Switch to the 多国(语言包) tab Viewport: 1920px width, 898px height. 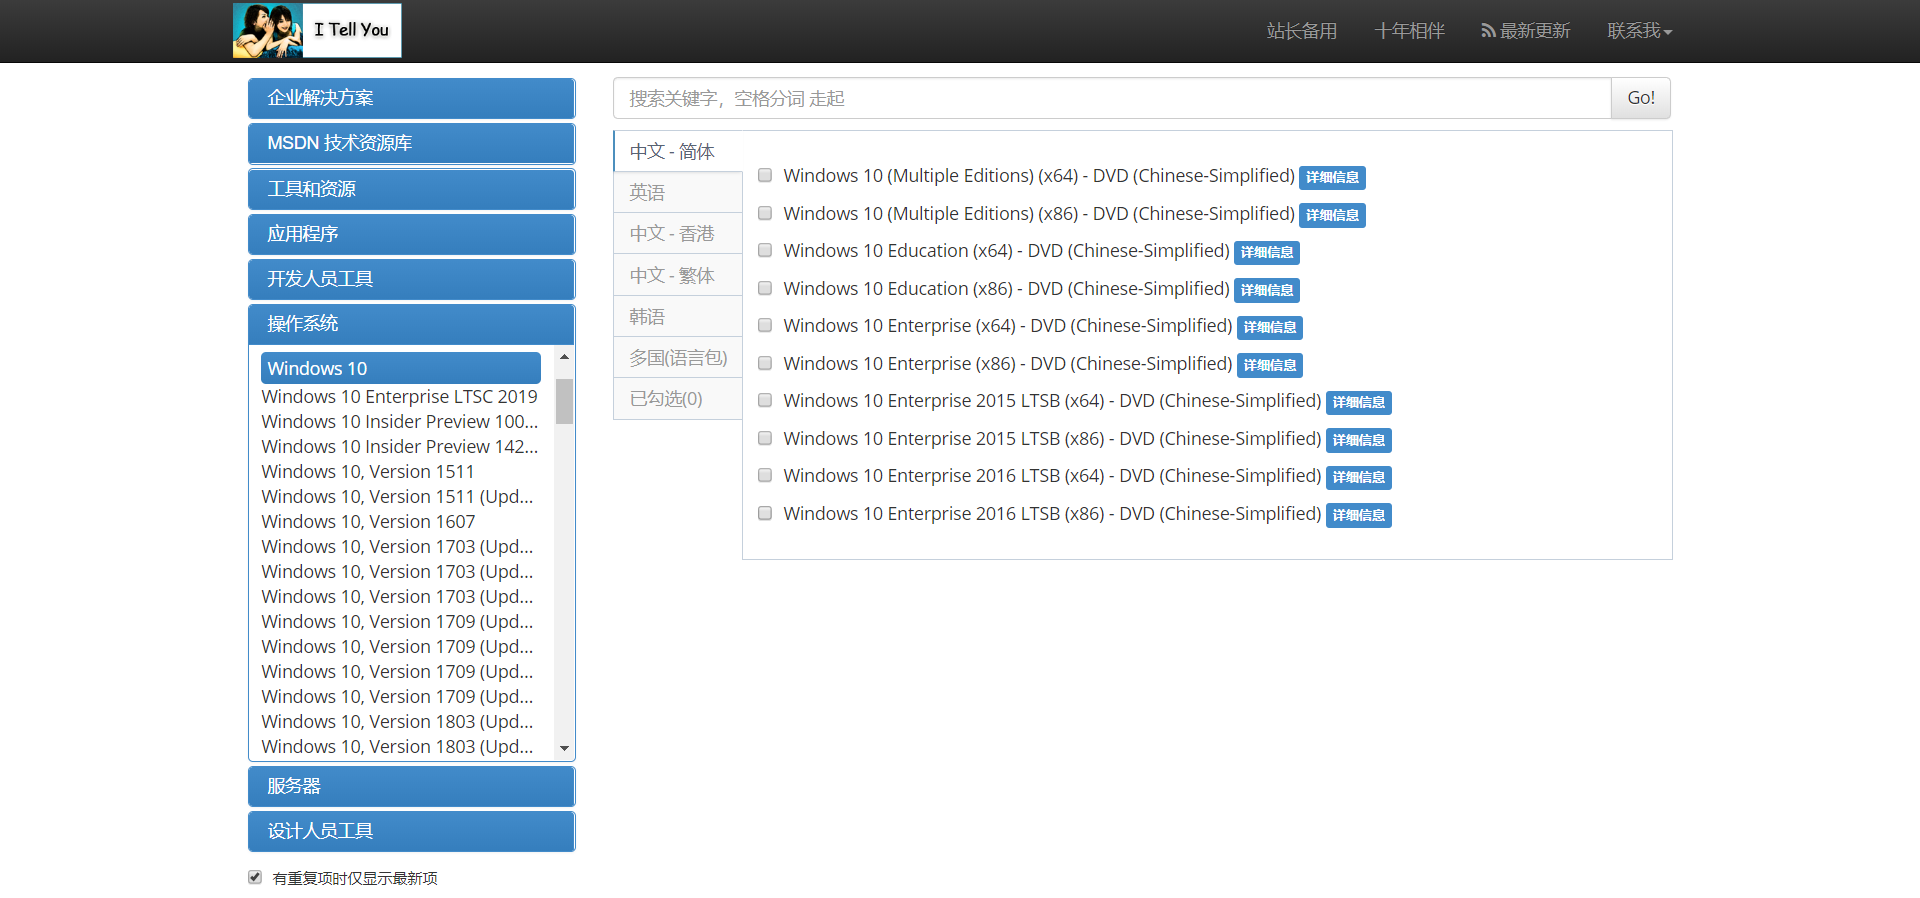pos(677,357)
